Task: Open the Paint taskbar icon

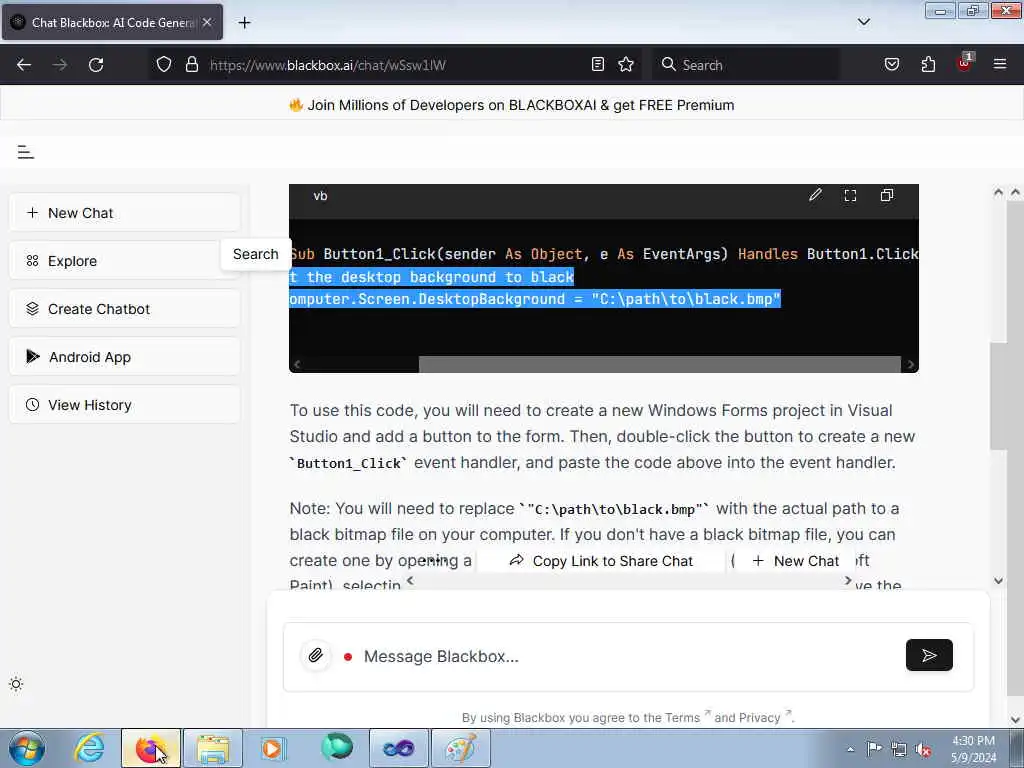Action: 460,748
